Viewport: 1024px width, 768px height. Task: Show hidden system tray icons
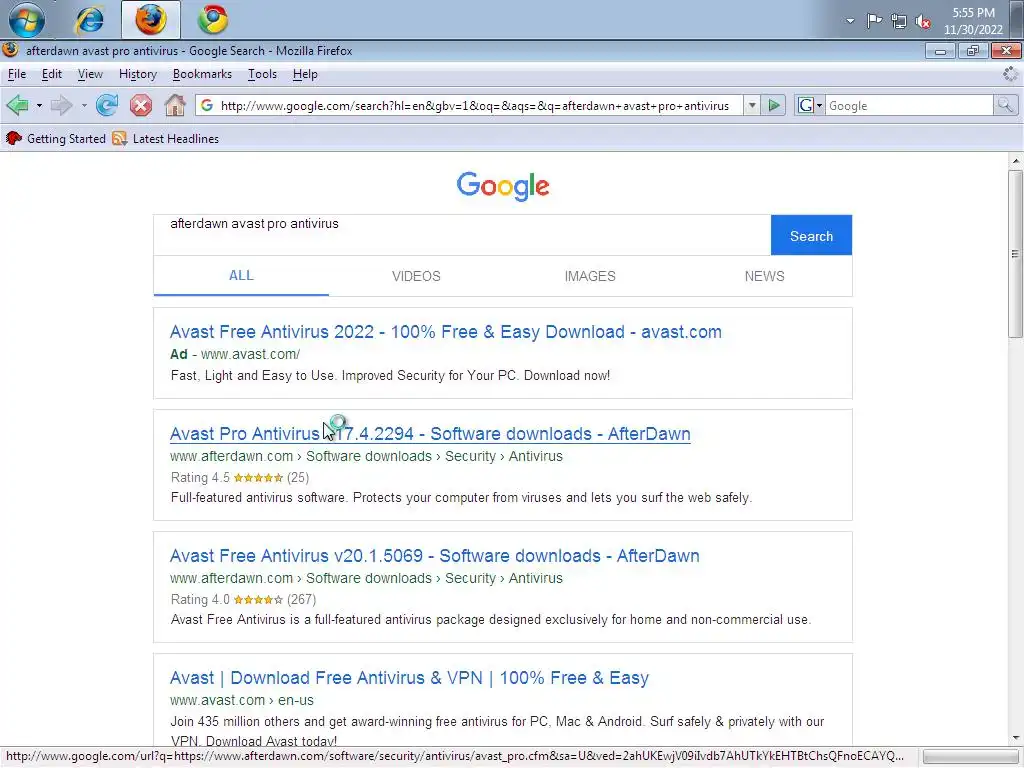tap(850, 21)
